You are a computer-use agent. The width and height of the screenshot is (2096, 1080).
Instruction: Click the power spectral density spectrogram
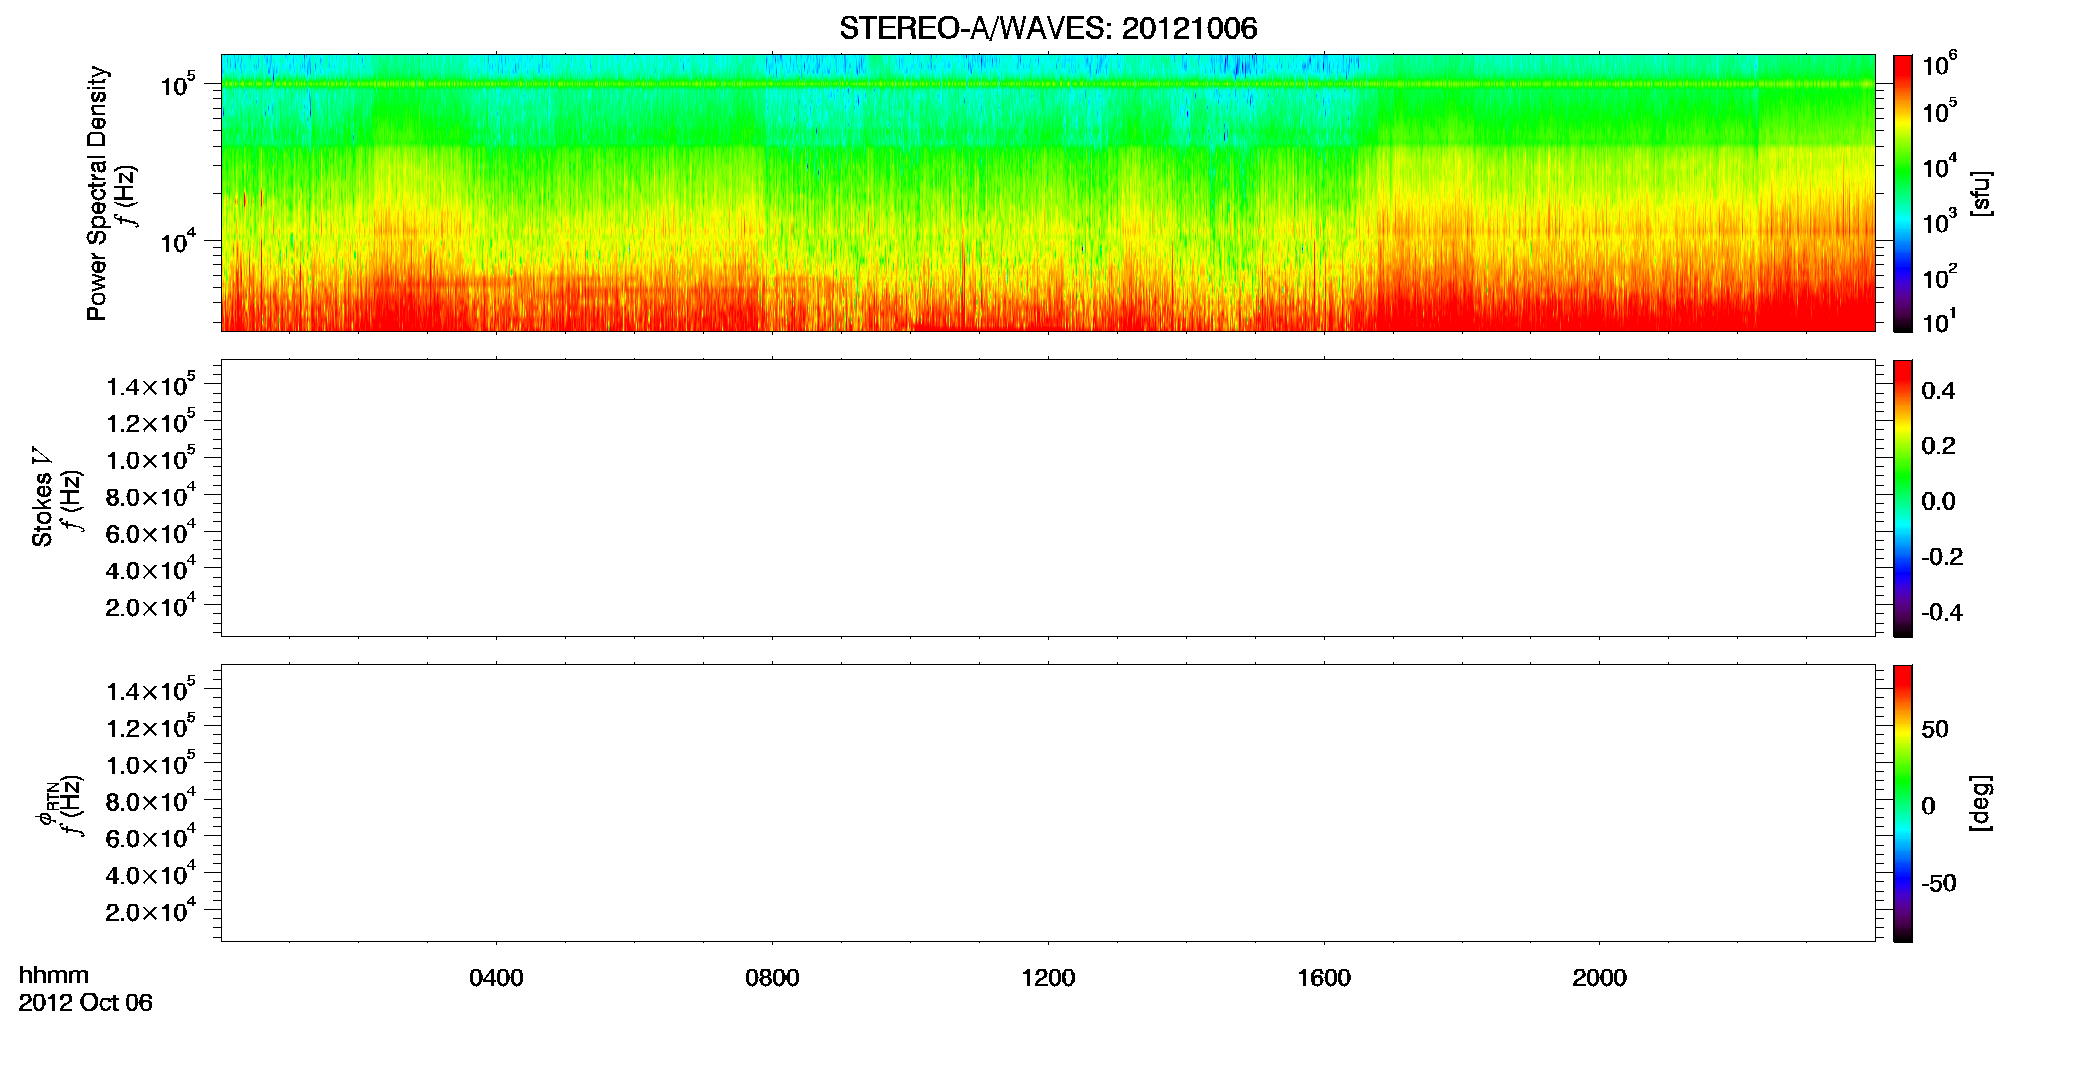point(1048,193)
